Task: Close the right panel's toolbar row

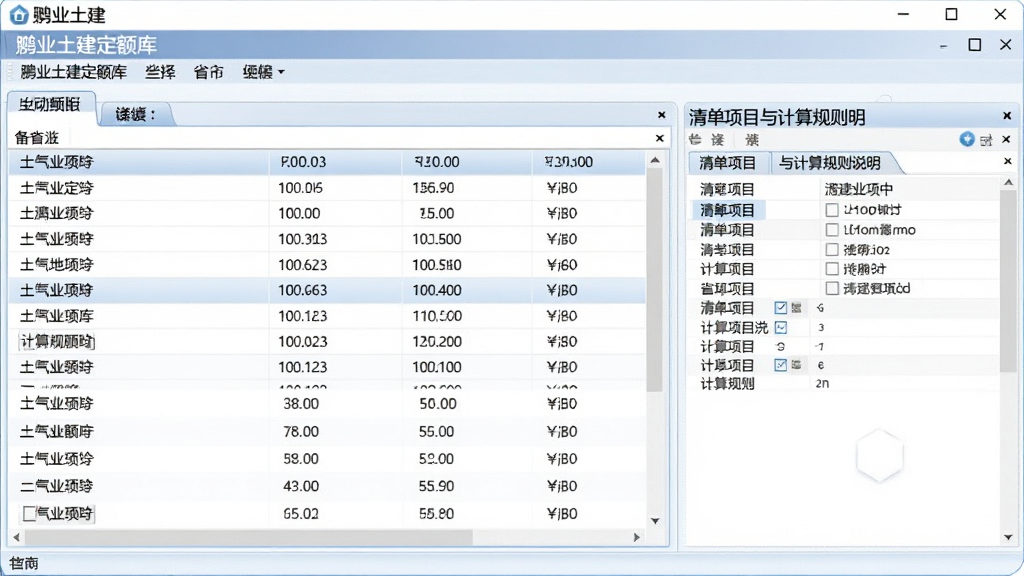Action: pos(1006,139)
